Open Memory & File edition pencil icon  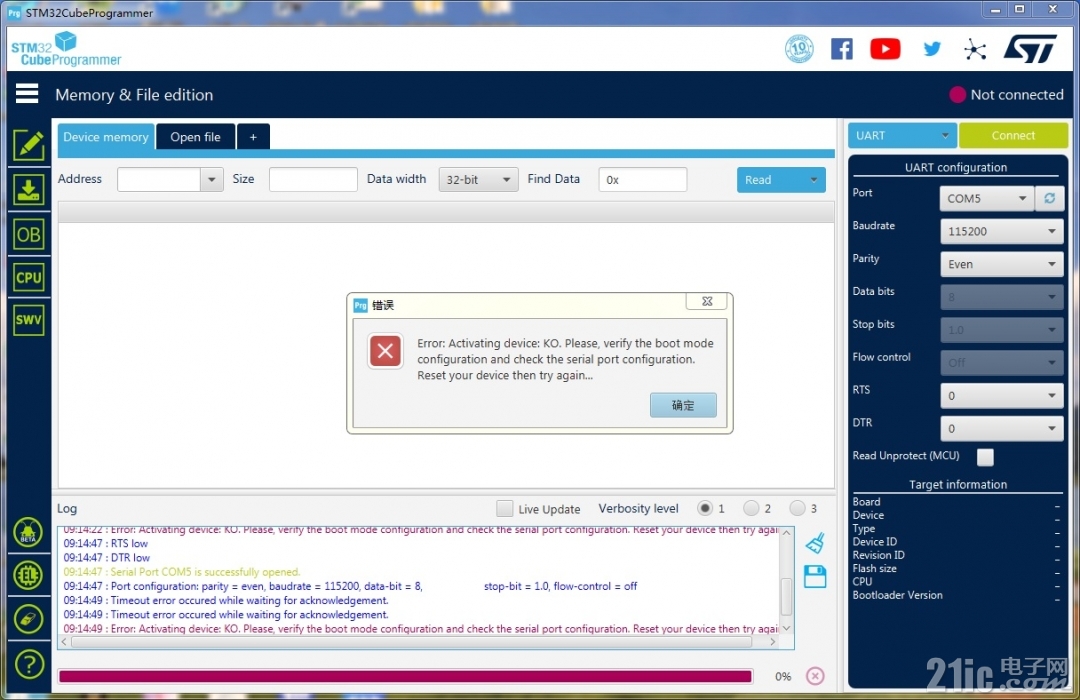click(28, 145)
